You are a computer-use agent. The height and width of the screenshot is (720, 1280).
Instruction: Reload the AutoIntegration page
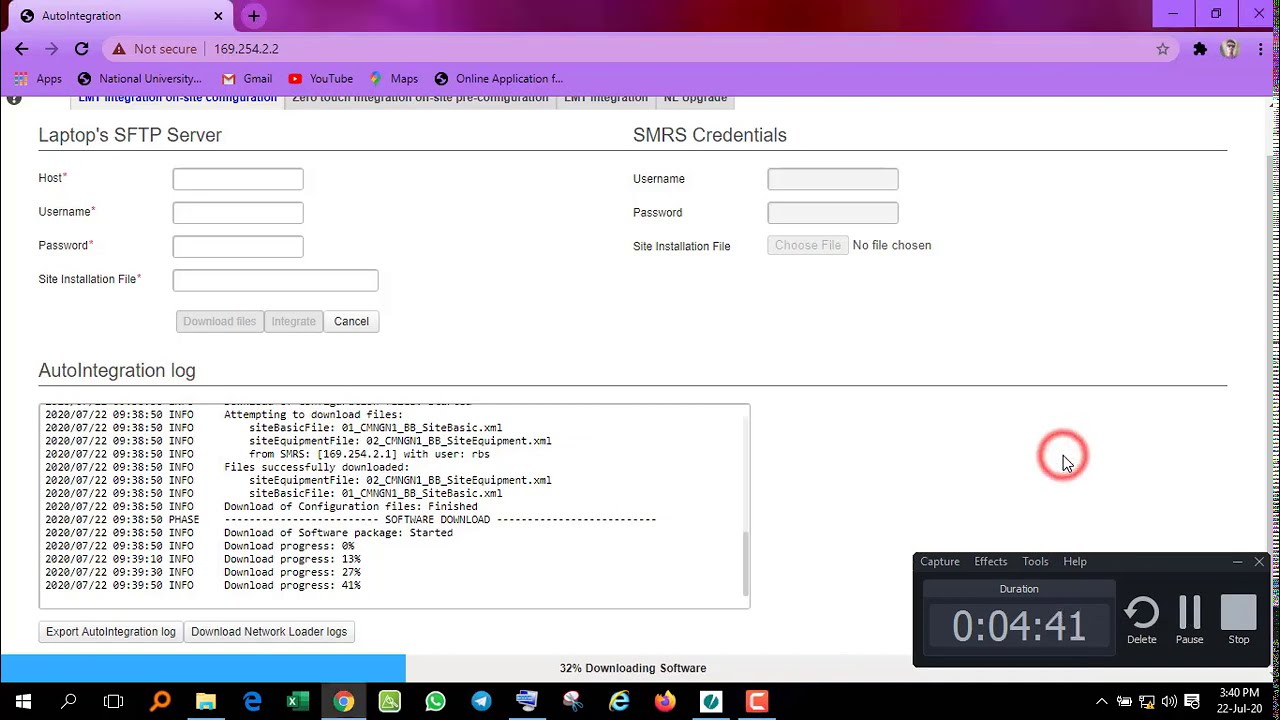pos(81,49)
